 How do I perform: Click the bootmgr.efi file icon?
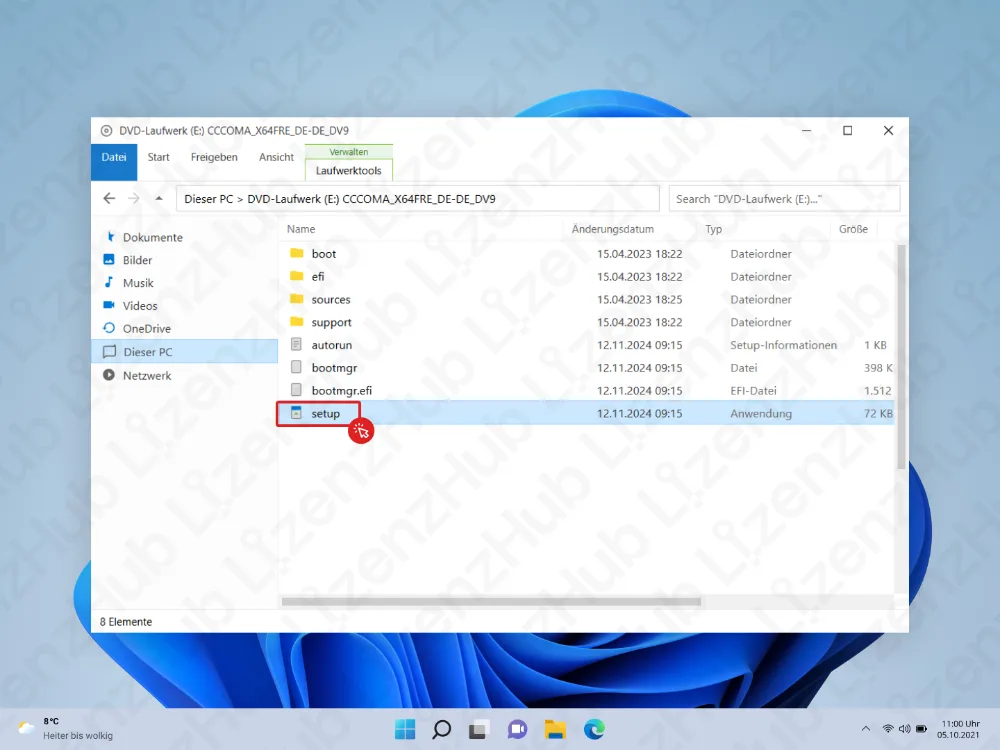296,390
